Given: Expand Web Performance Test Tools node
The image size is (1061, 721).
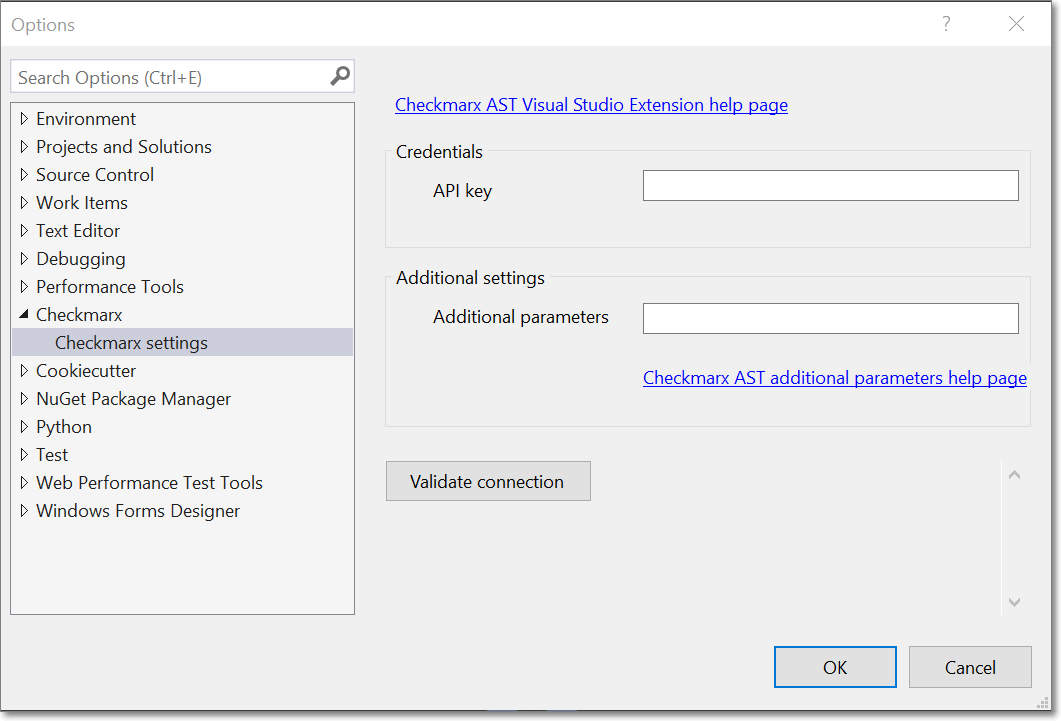Looking at the screenshot, I should pyautogui.click(x=24, y=483).
